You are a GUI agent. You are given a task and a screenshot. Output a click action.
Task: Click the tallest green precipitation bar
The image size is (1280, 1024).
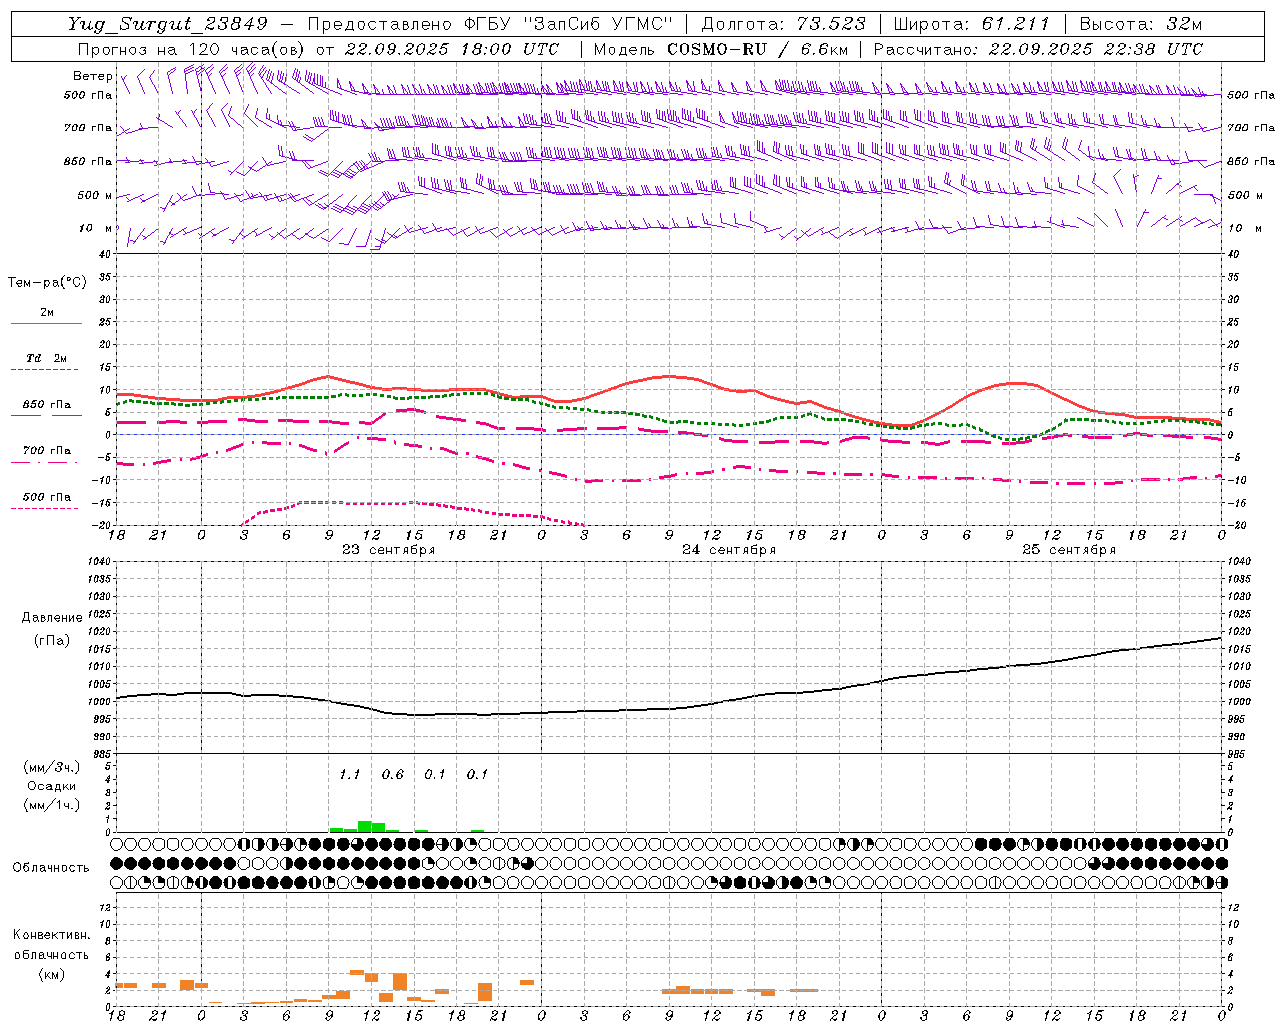click(x=365, y=826)
